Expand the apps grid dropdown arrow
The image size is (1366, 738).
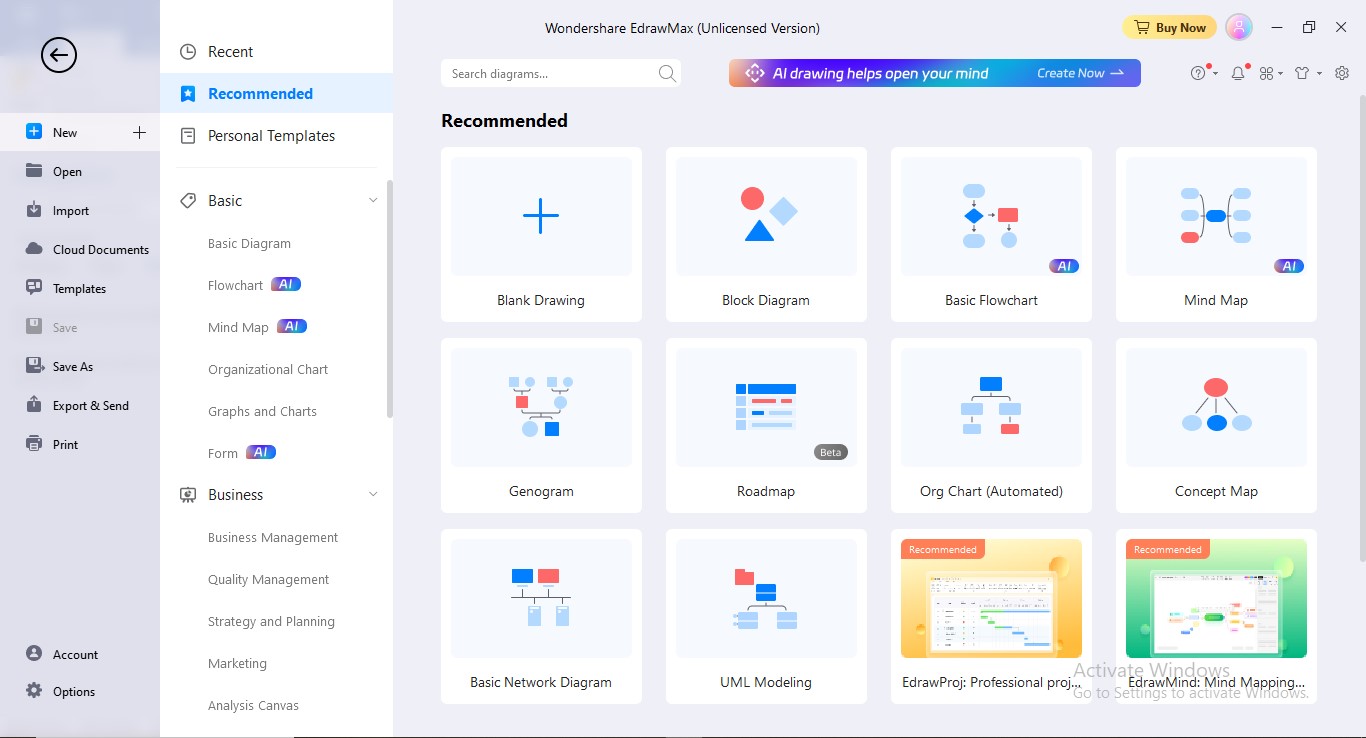[x=1281, y=74]
